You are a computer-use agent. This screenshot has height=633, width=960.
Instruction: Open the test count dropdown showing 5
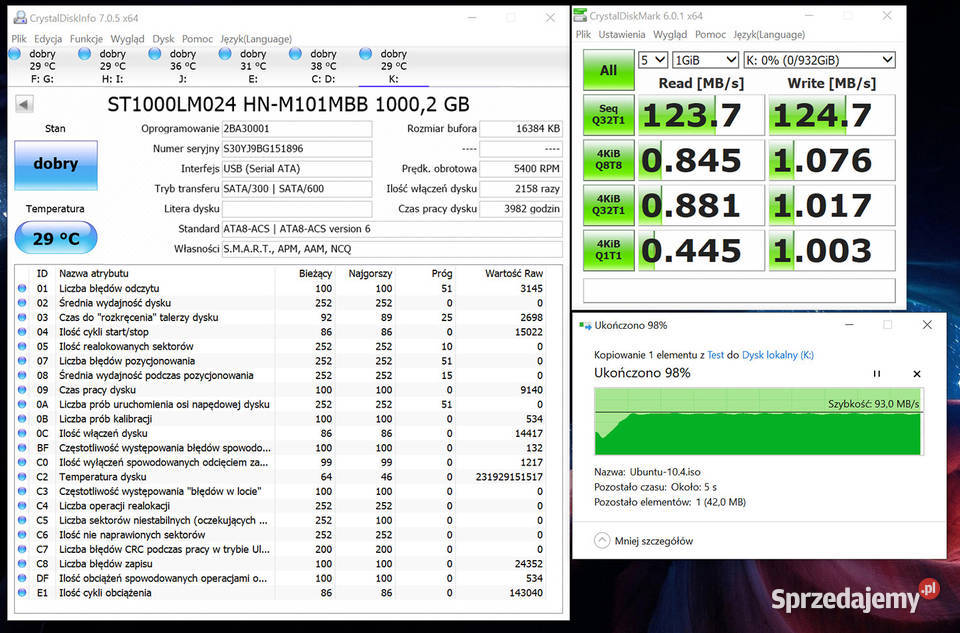(652, 60)
